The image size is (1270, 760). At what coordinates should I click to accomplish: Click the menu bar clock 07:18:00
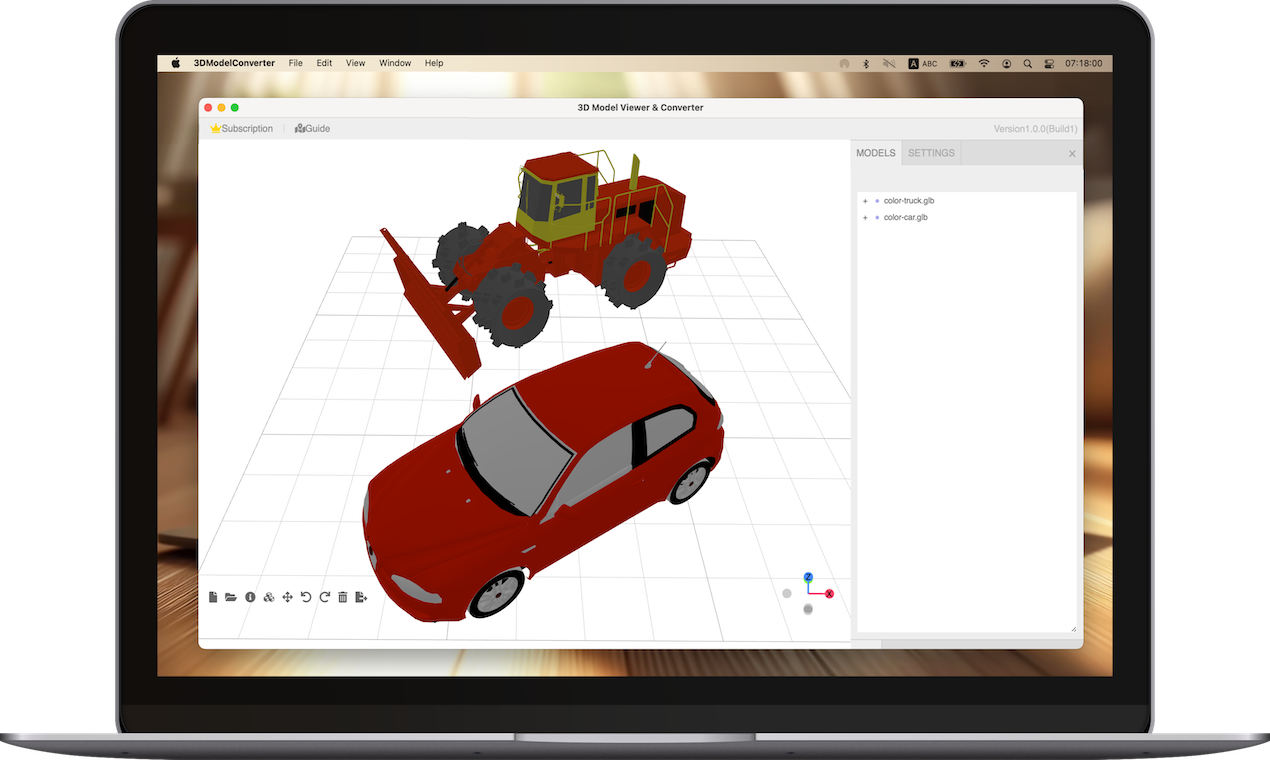(1084, 63)
